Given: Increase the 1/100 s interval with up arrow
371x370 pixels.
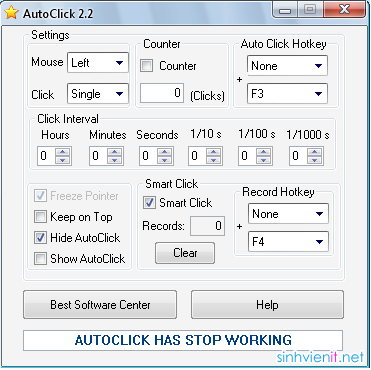Looking at the screenshot, I should [x=264, y=152].
